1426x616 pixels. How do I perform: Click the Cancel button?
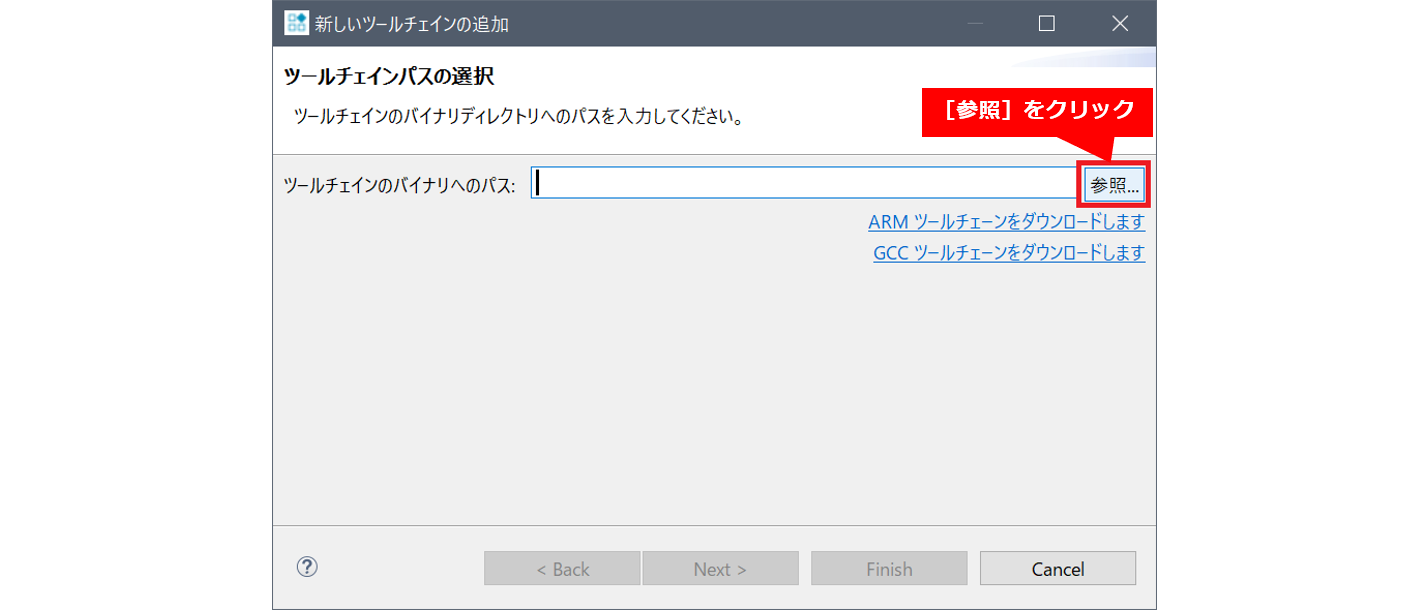click(1058, 568)
